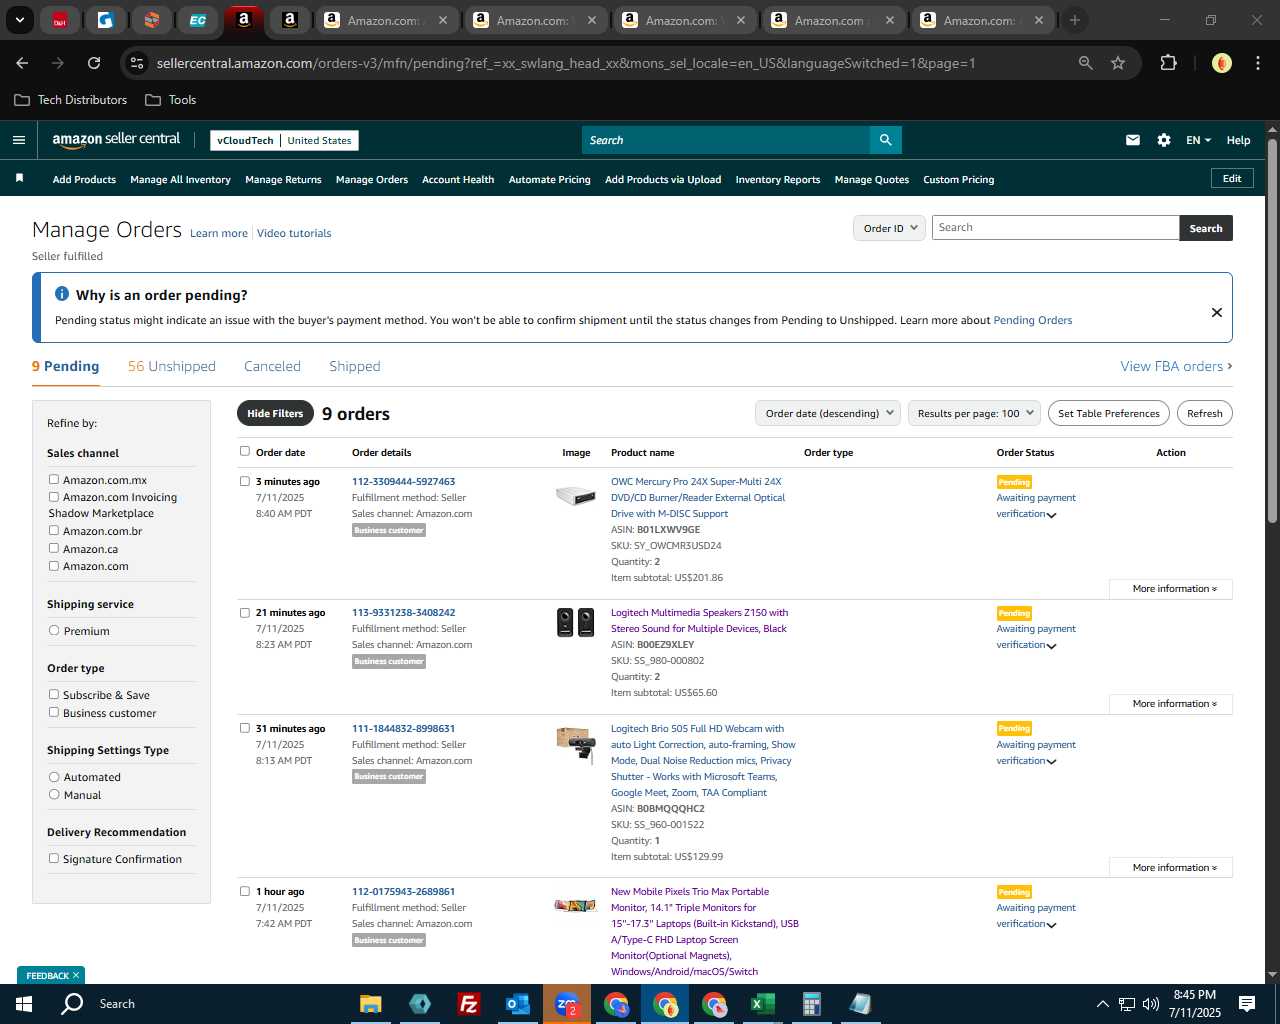1280x1024 pixels.
Task: Open Manage All Inventory in nav bar
Action: coord(181,180)
